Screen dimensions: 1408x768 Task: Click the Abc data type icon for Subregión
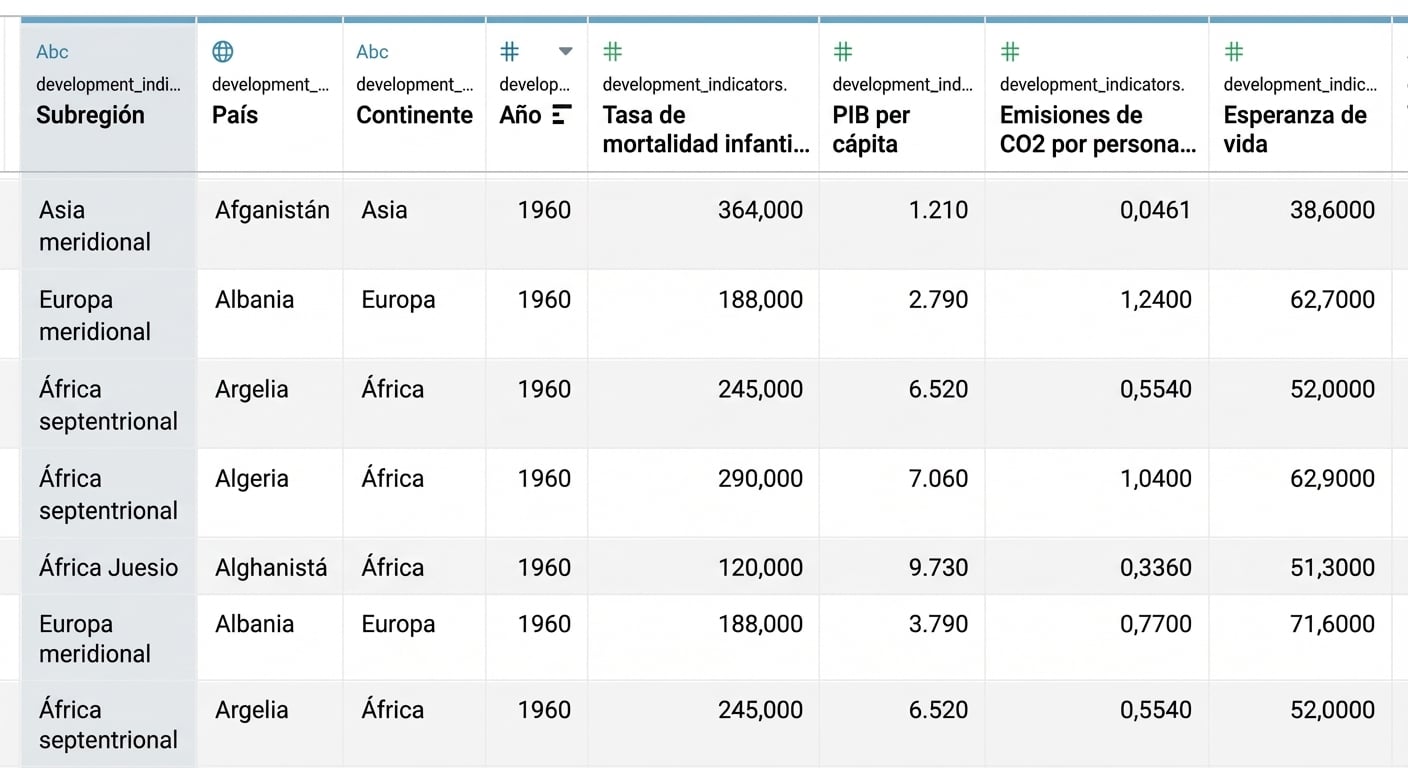[x=52, y=52]
